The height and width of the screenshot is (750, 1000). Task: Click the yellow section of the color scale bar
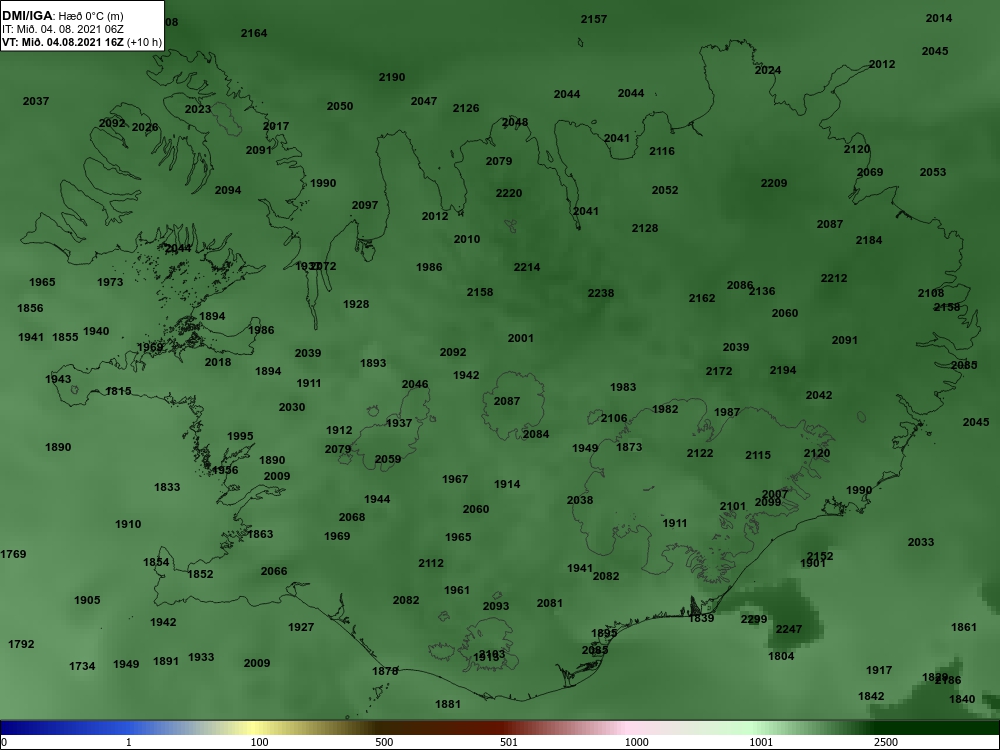[255, 728]
